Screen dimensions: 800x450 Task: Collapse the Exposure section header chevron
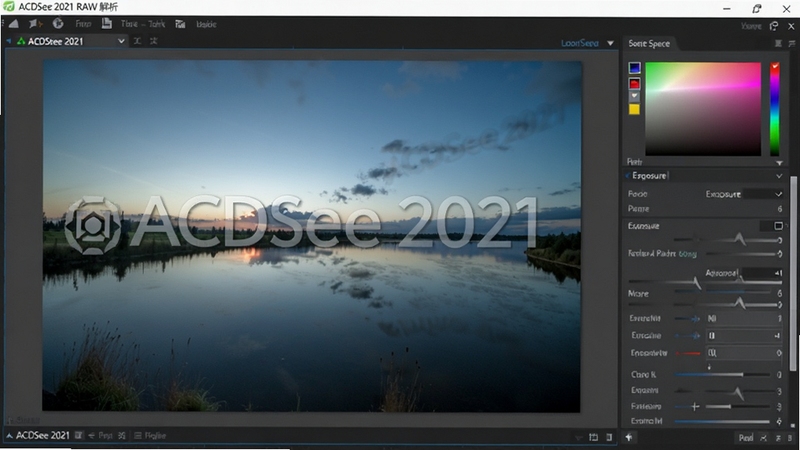(x=779, y=176)
